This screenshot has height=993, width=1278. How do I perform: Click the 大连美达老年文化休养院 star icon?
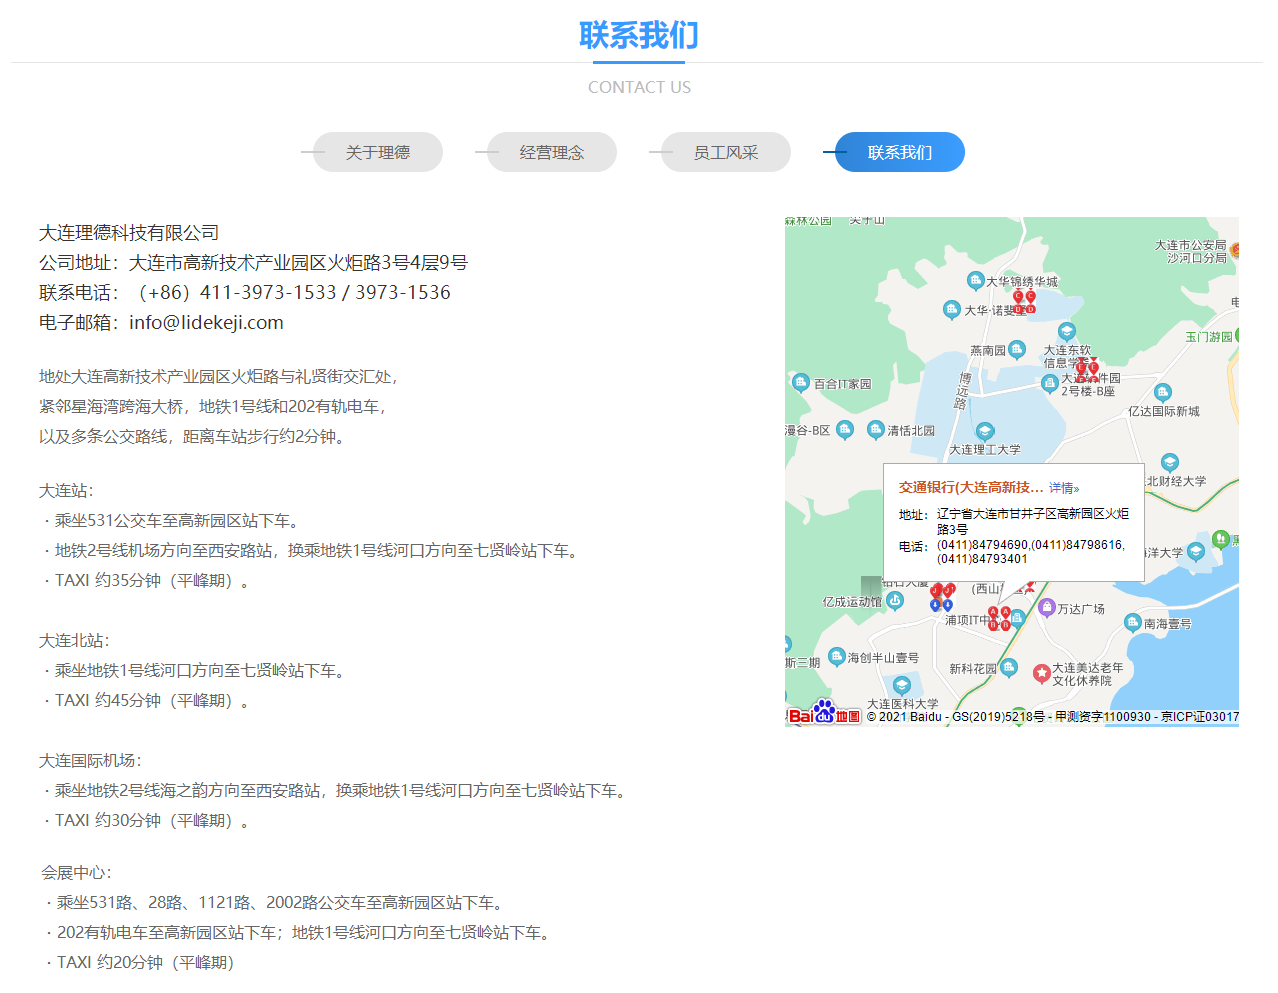click(1041, 673)
